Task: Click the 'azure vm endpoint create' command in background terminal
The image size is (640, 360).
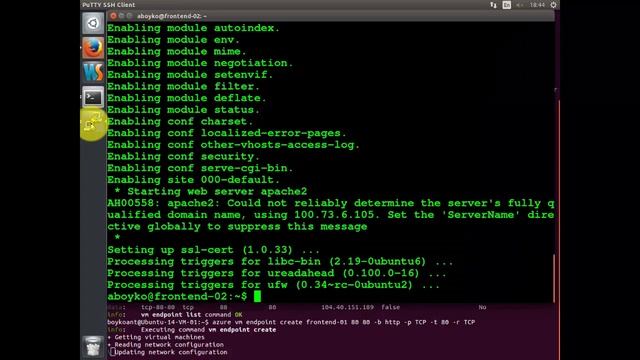Action: coord(343,322)
